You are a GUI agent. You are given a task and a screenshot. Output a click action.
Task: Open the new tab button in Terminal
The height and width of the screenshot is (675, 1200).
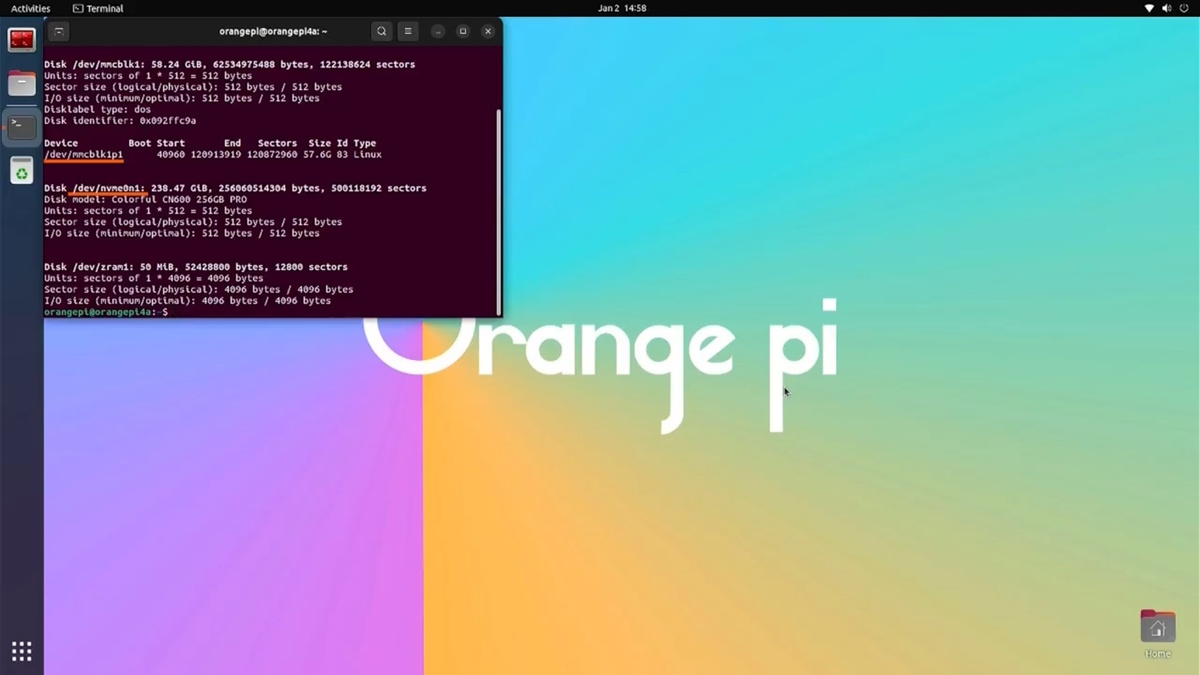(59, 31)
